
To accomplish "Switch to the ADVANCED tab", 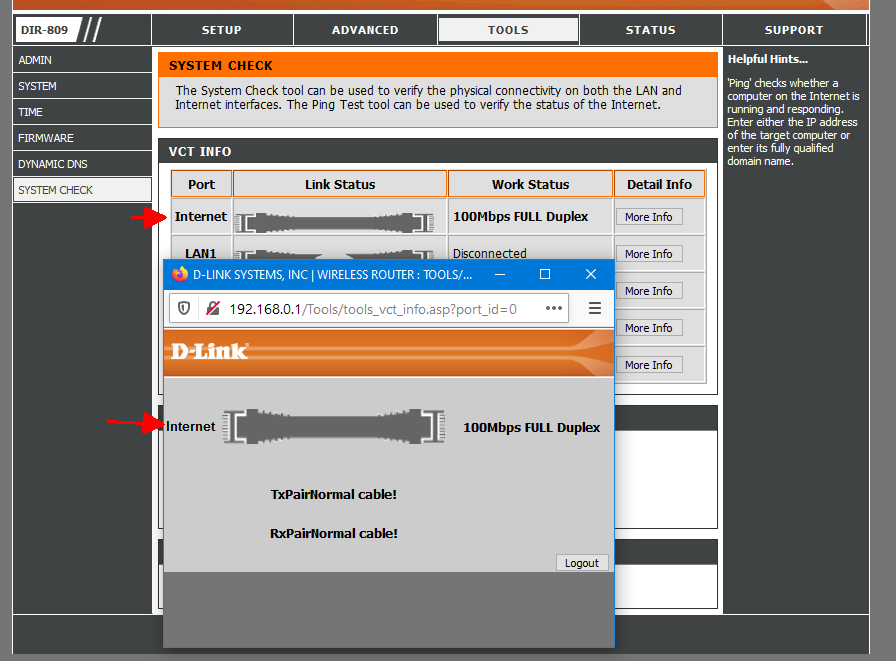I will click(365, 30).
